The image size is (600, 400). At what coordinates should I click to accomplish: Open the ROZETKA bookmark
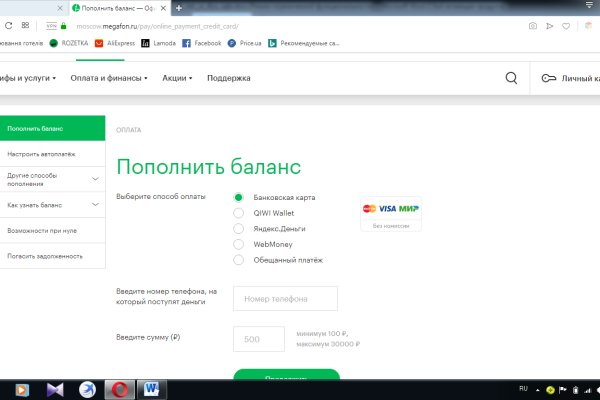click(70, 44)
